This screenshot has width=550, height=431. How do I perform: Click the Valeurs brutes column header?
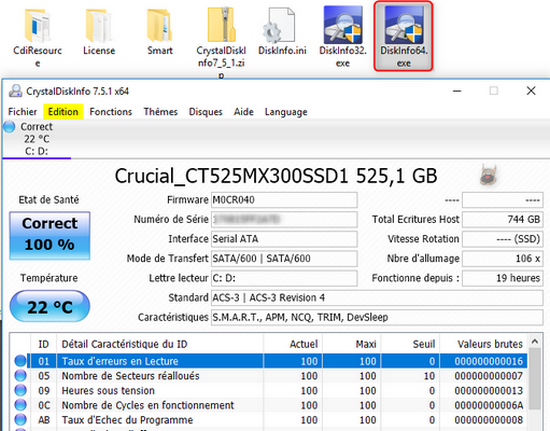(483, 344)
